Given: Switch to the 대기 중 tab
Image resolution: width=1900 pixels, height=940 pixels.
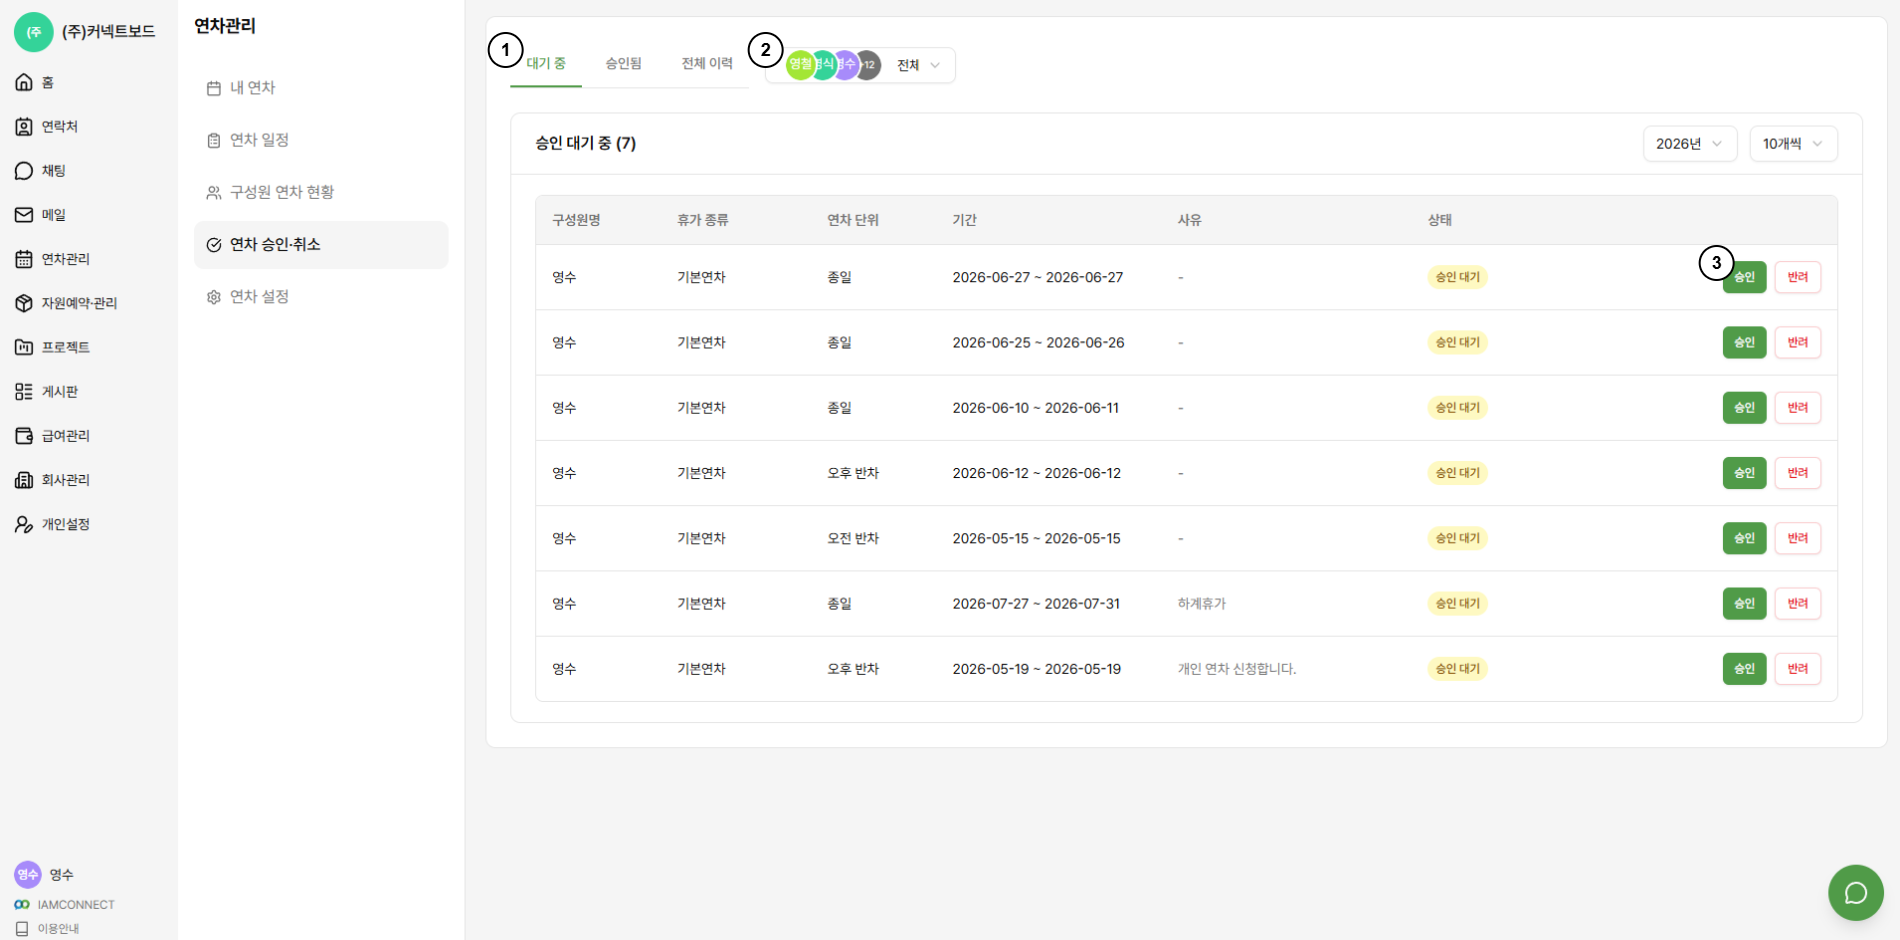Looking at the screenshot, I should (546, 63).
